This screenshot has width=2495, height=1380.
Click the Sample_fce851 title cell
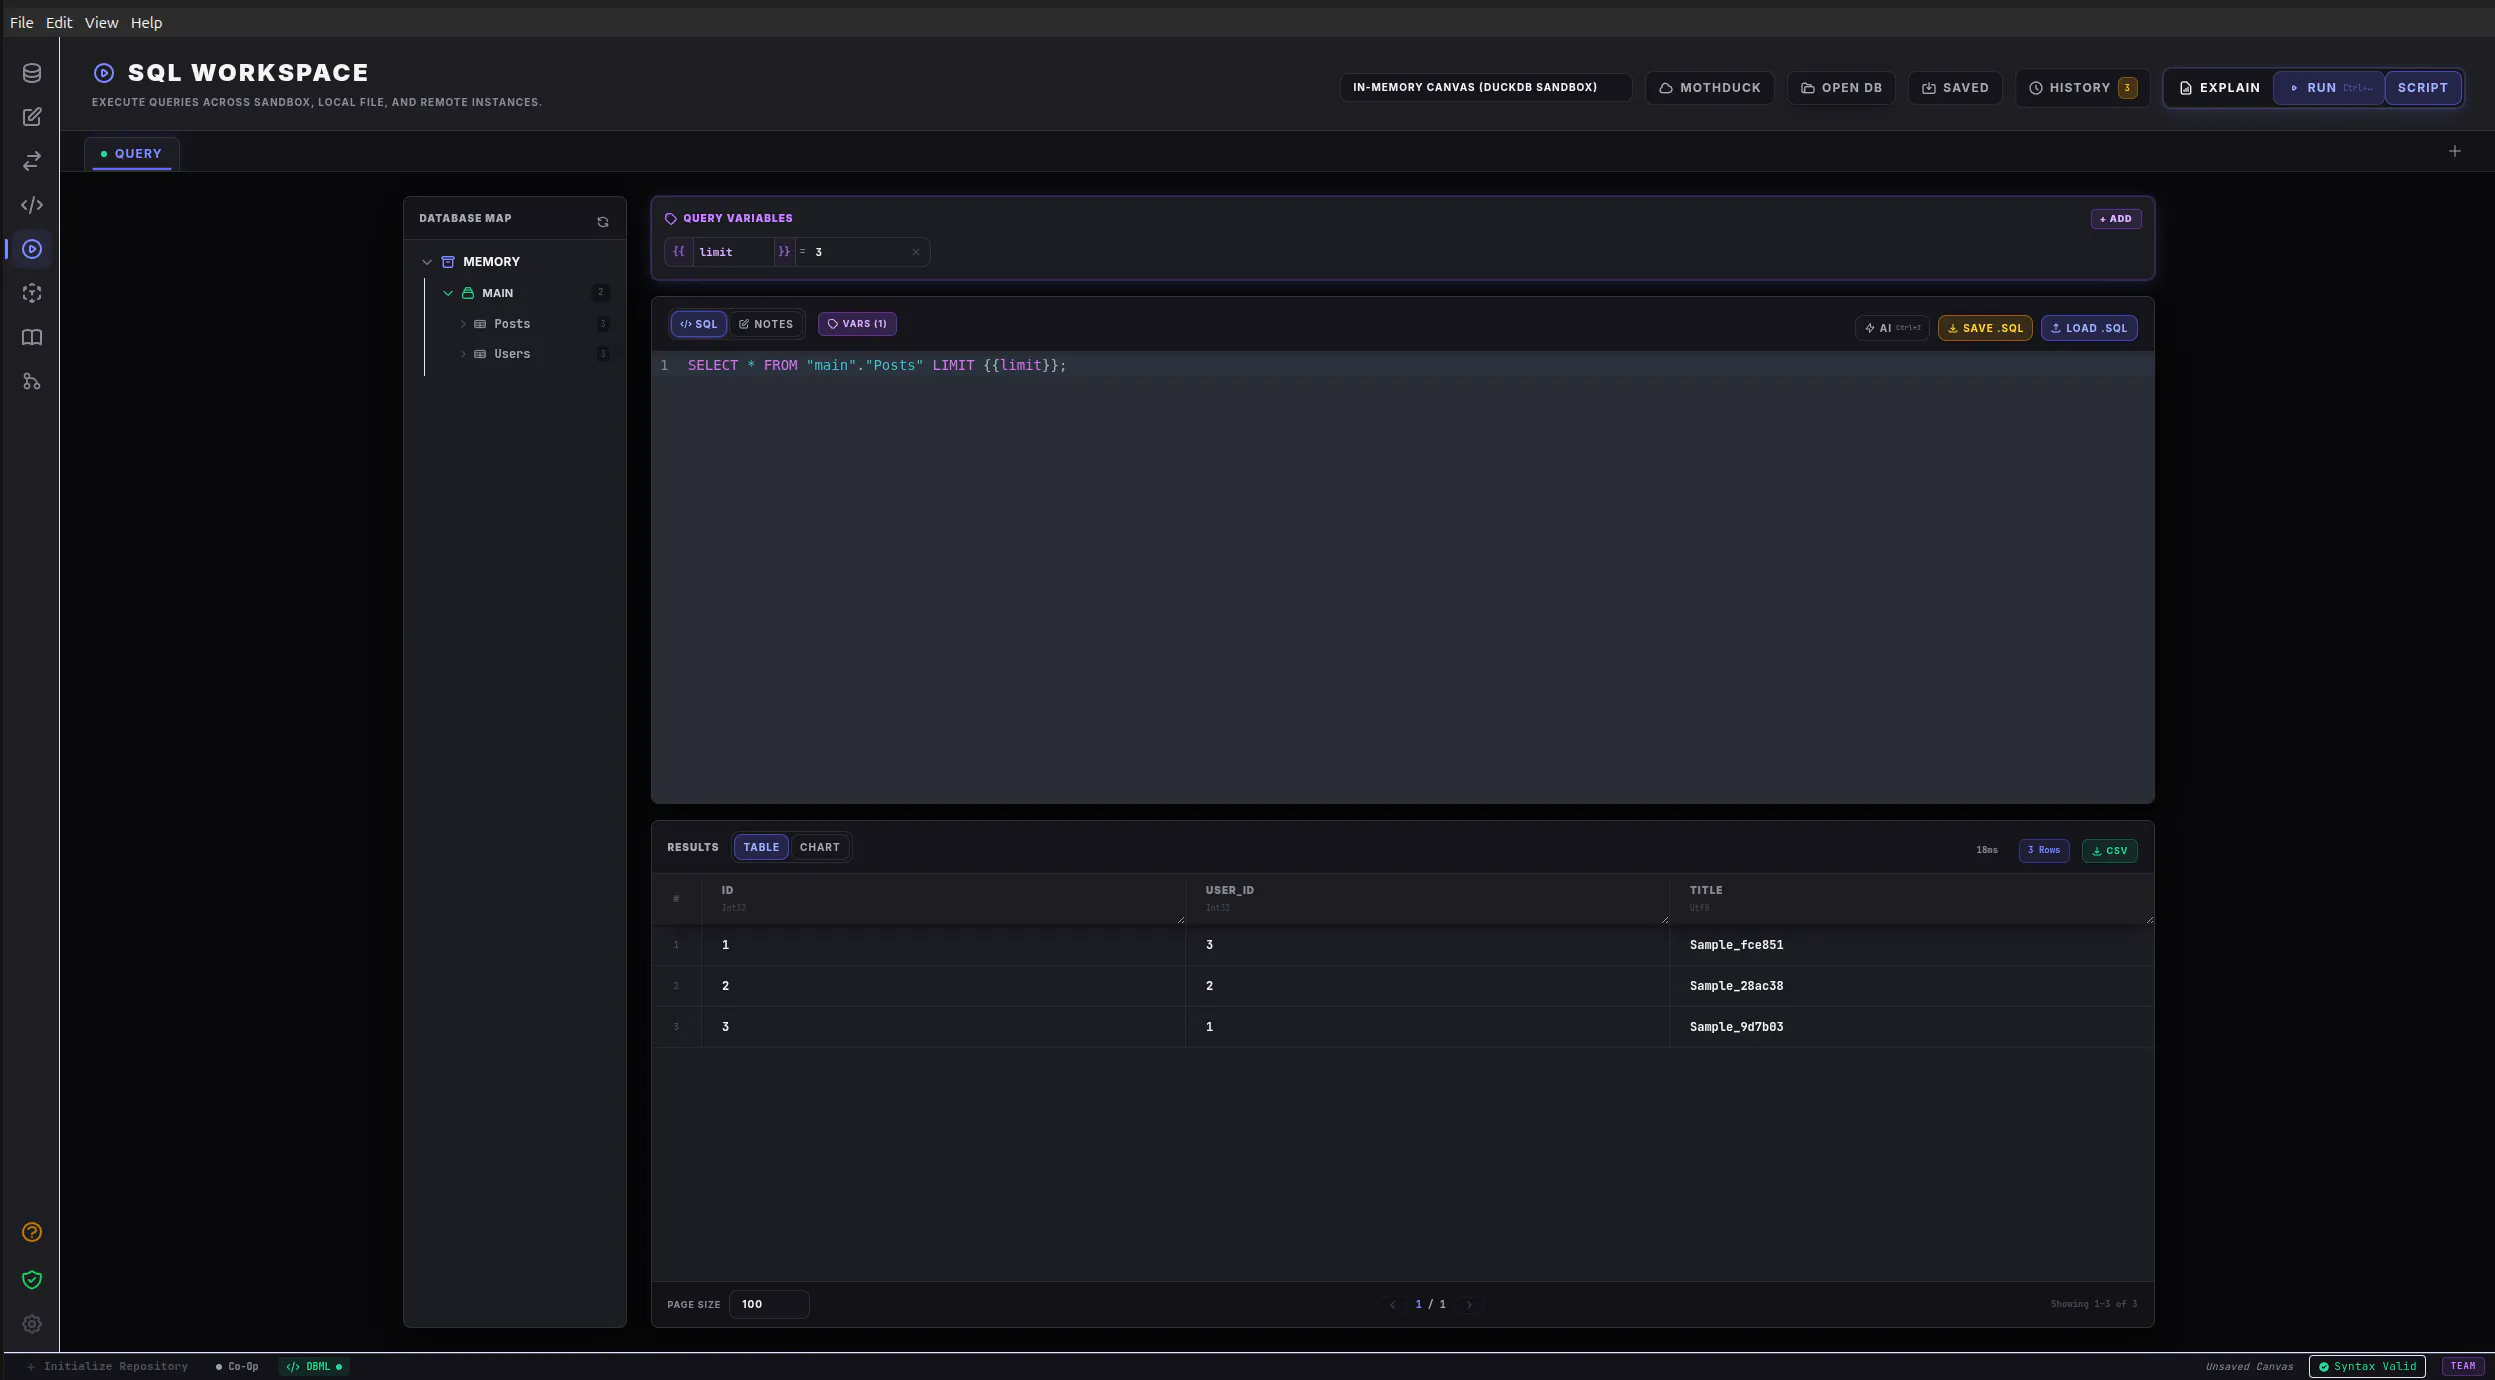coord(1911,945)
